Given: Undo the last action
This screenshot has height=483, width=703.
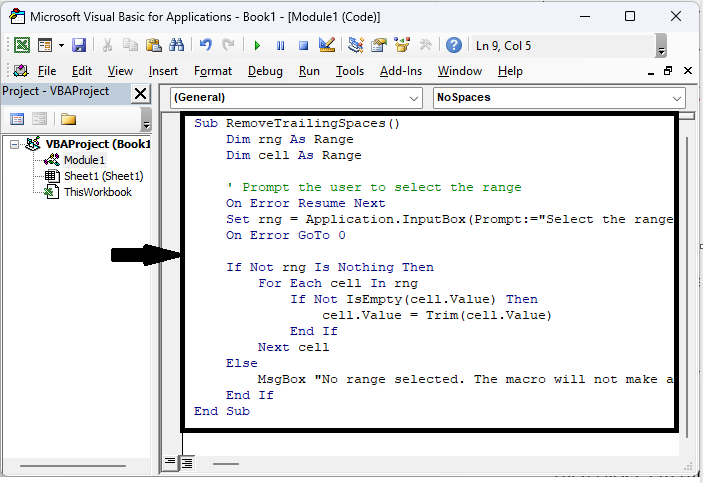Looking at the screenshot, I should click(x=205, y=45).
